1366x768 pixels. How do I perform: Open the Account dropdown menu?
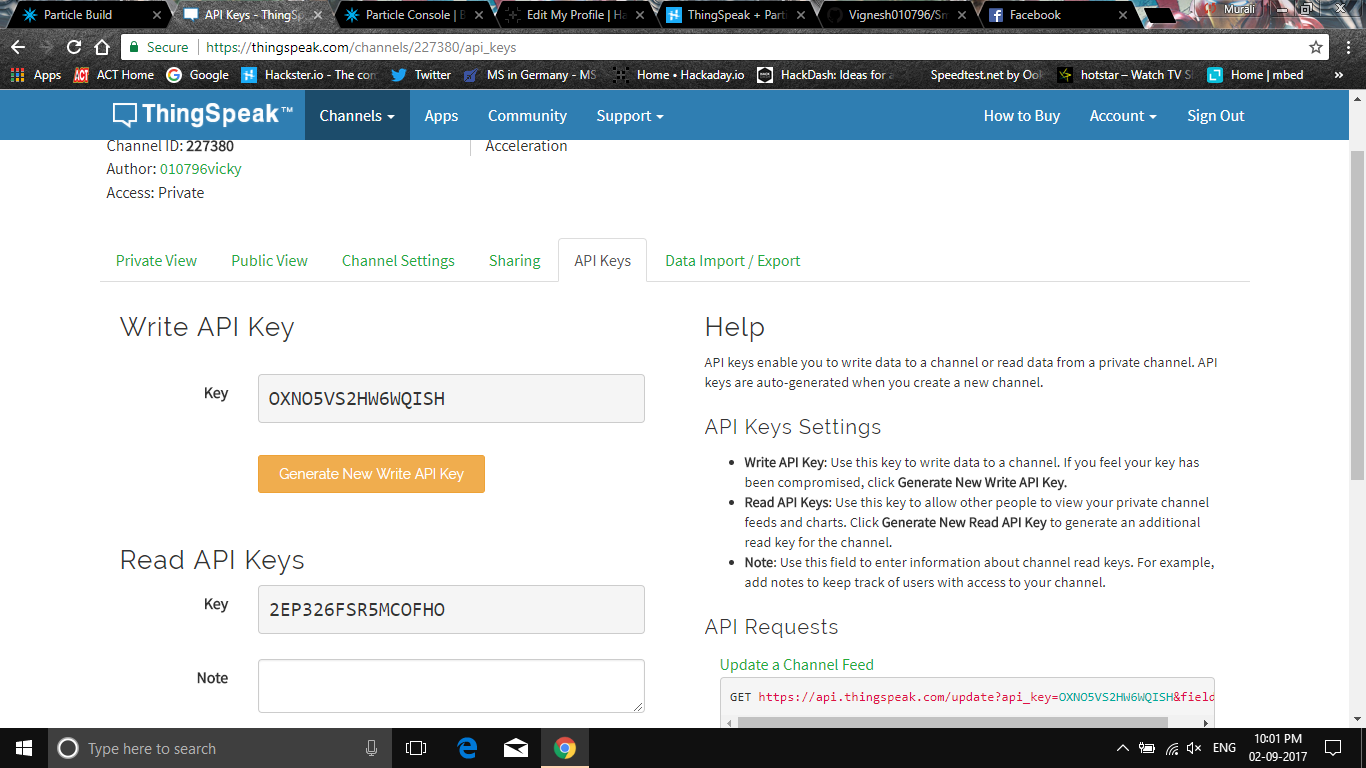pyautogui.click(x=1123, y=116)
